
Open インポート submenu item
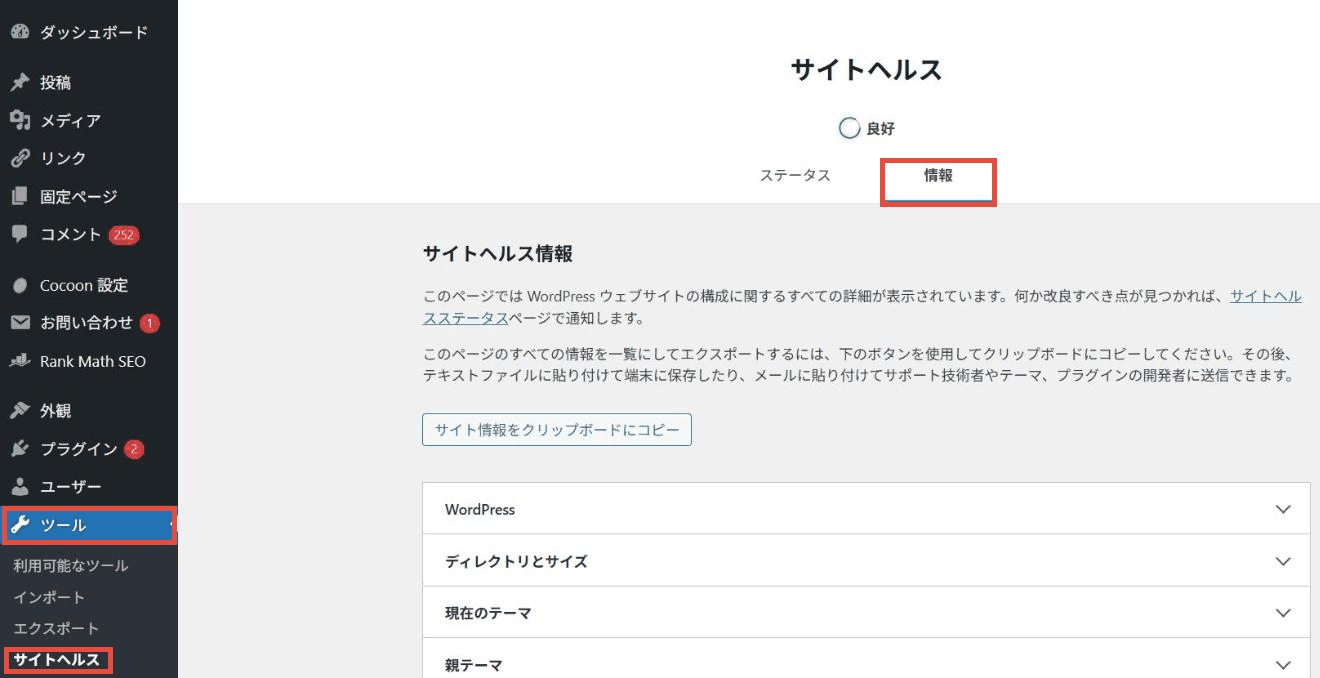point(49,597)
